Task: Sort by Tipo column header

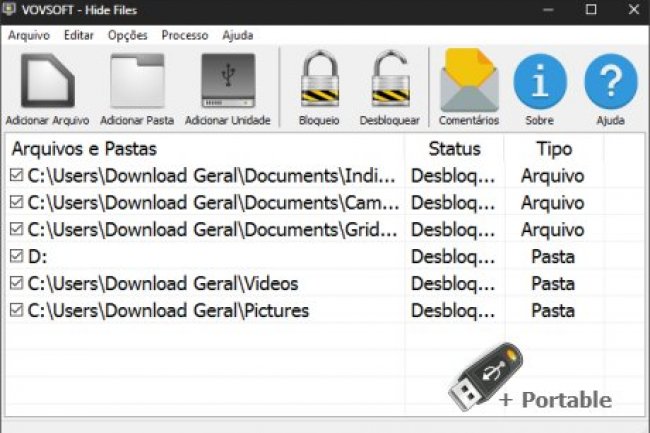Action: click(554, 149)
